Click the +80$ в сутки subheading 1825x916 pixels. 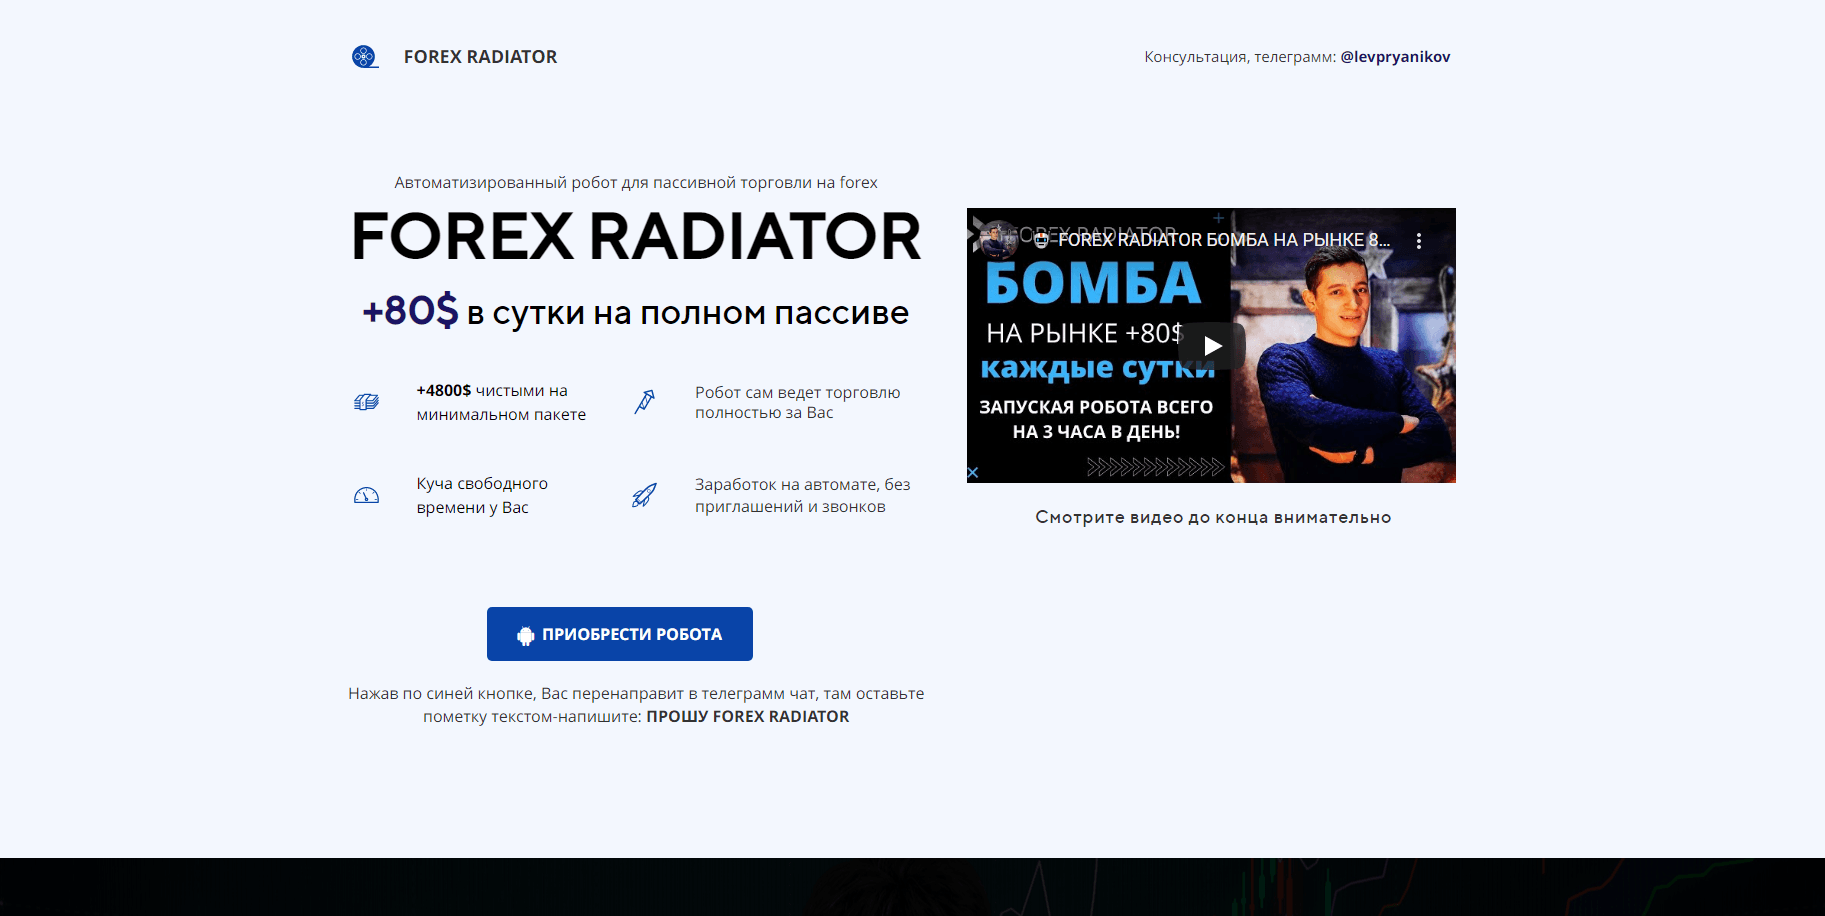click(636, 312)
